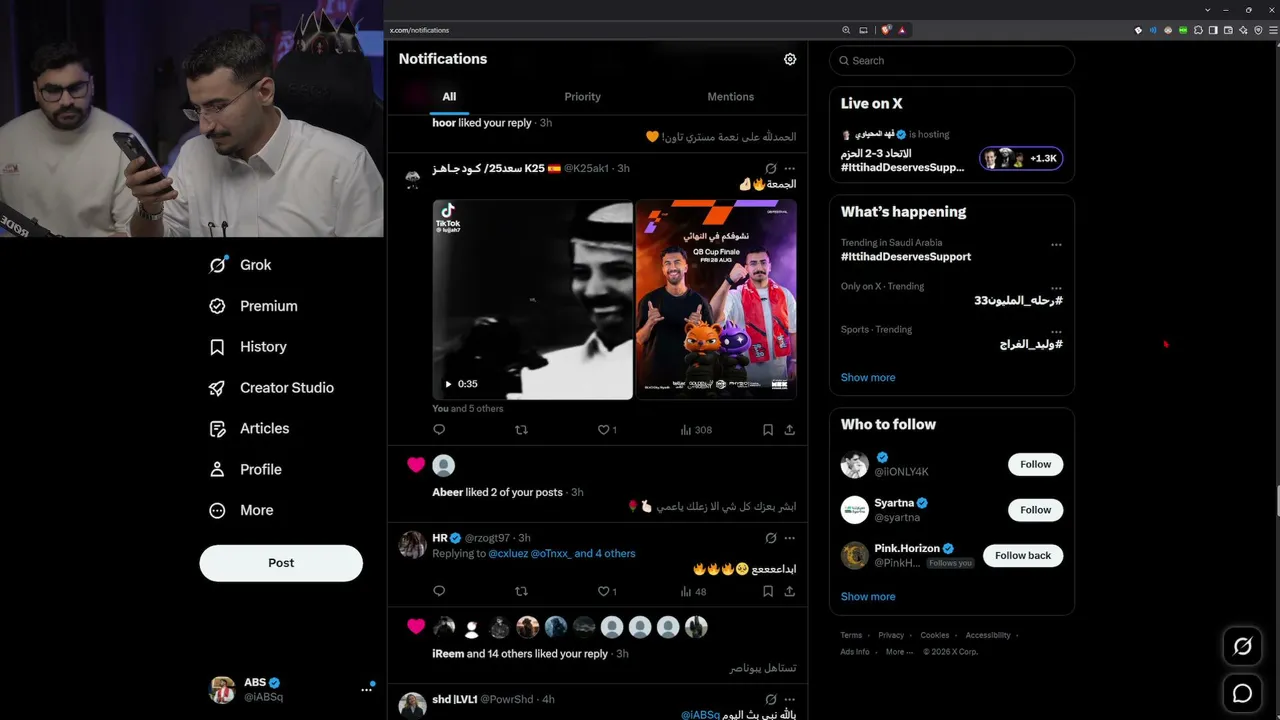Click the Search input field
Viewport: 1280px width, 720px height.
[952, 61]
